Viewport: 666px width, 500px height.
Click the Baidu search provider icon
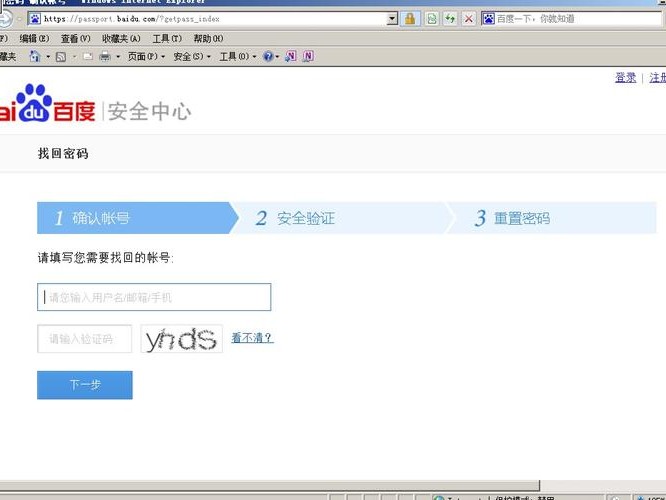click(489, 19)
